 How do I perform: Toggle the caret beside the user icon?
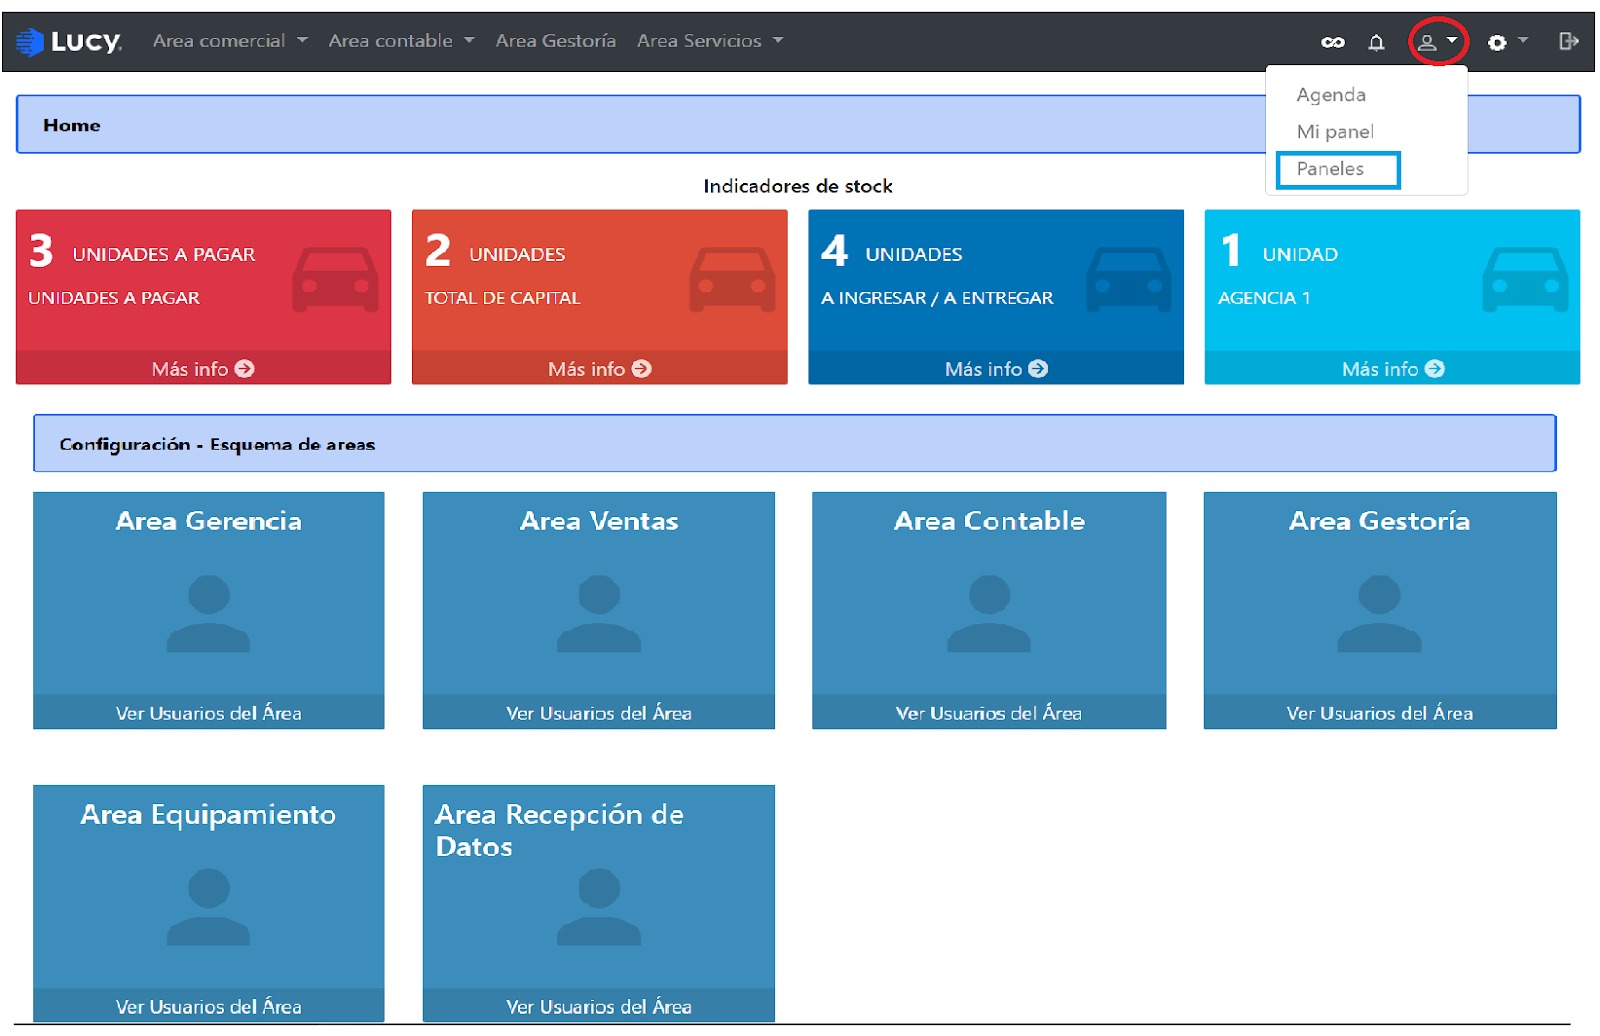1452,41
